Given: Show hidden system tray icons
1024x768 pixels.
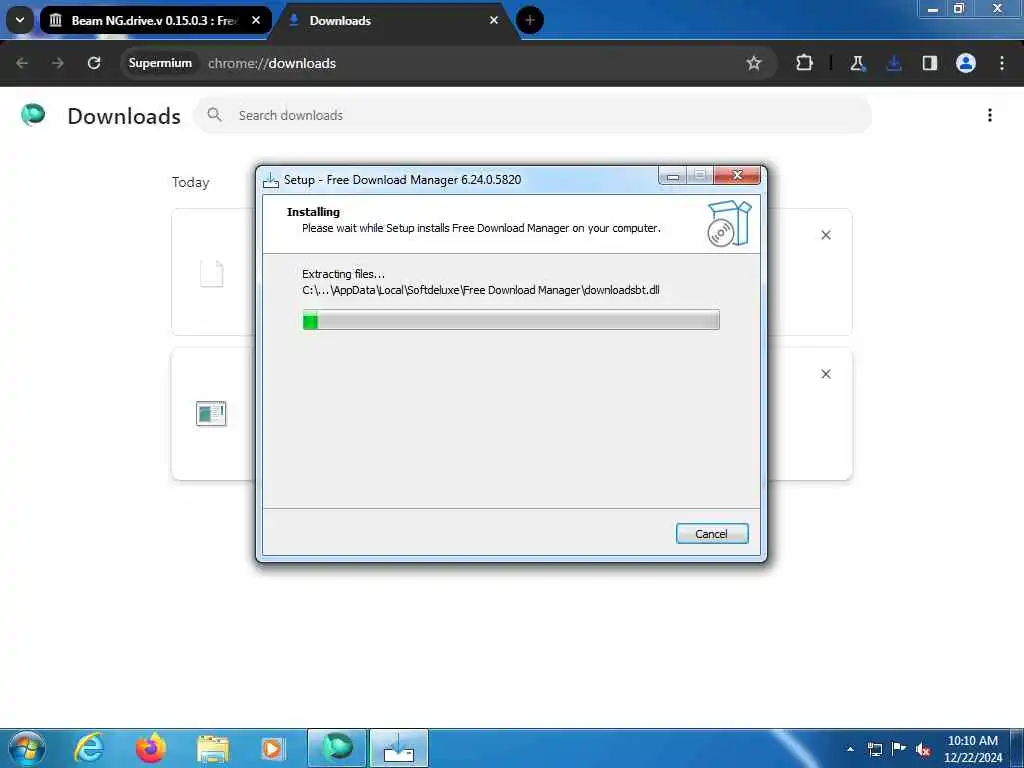Looking at the screenshot, I should 850,749.
